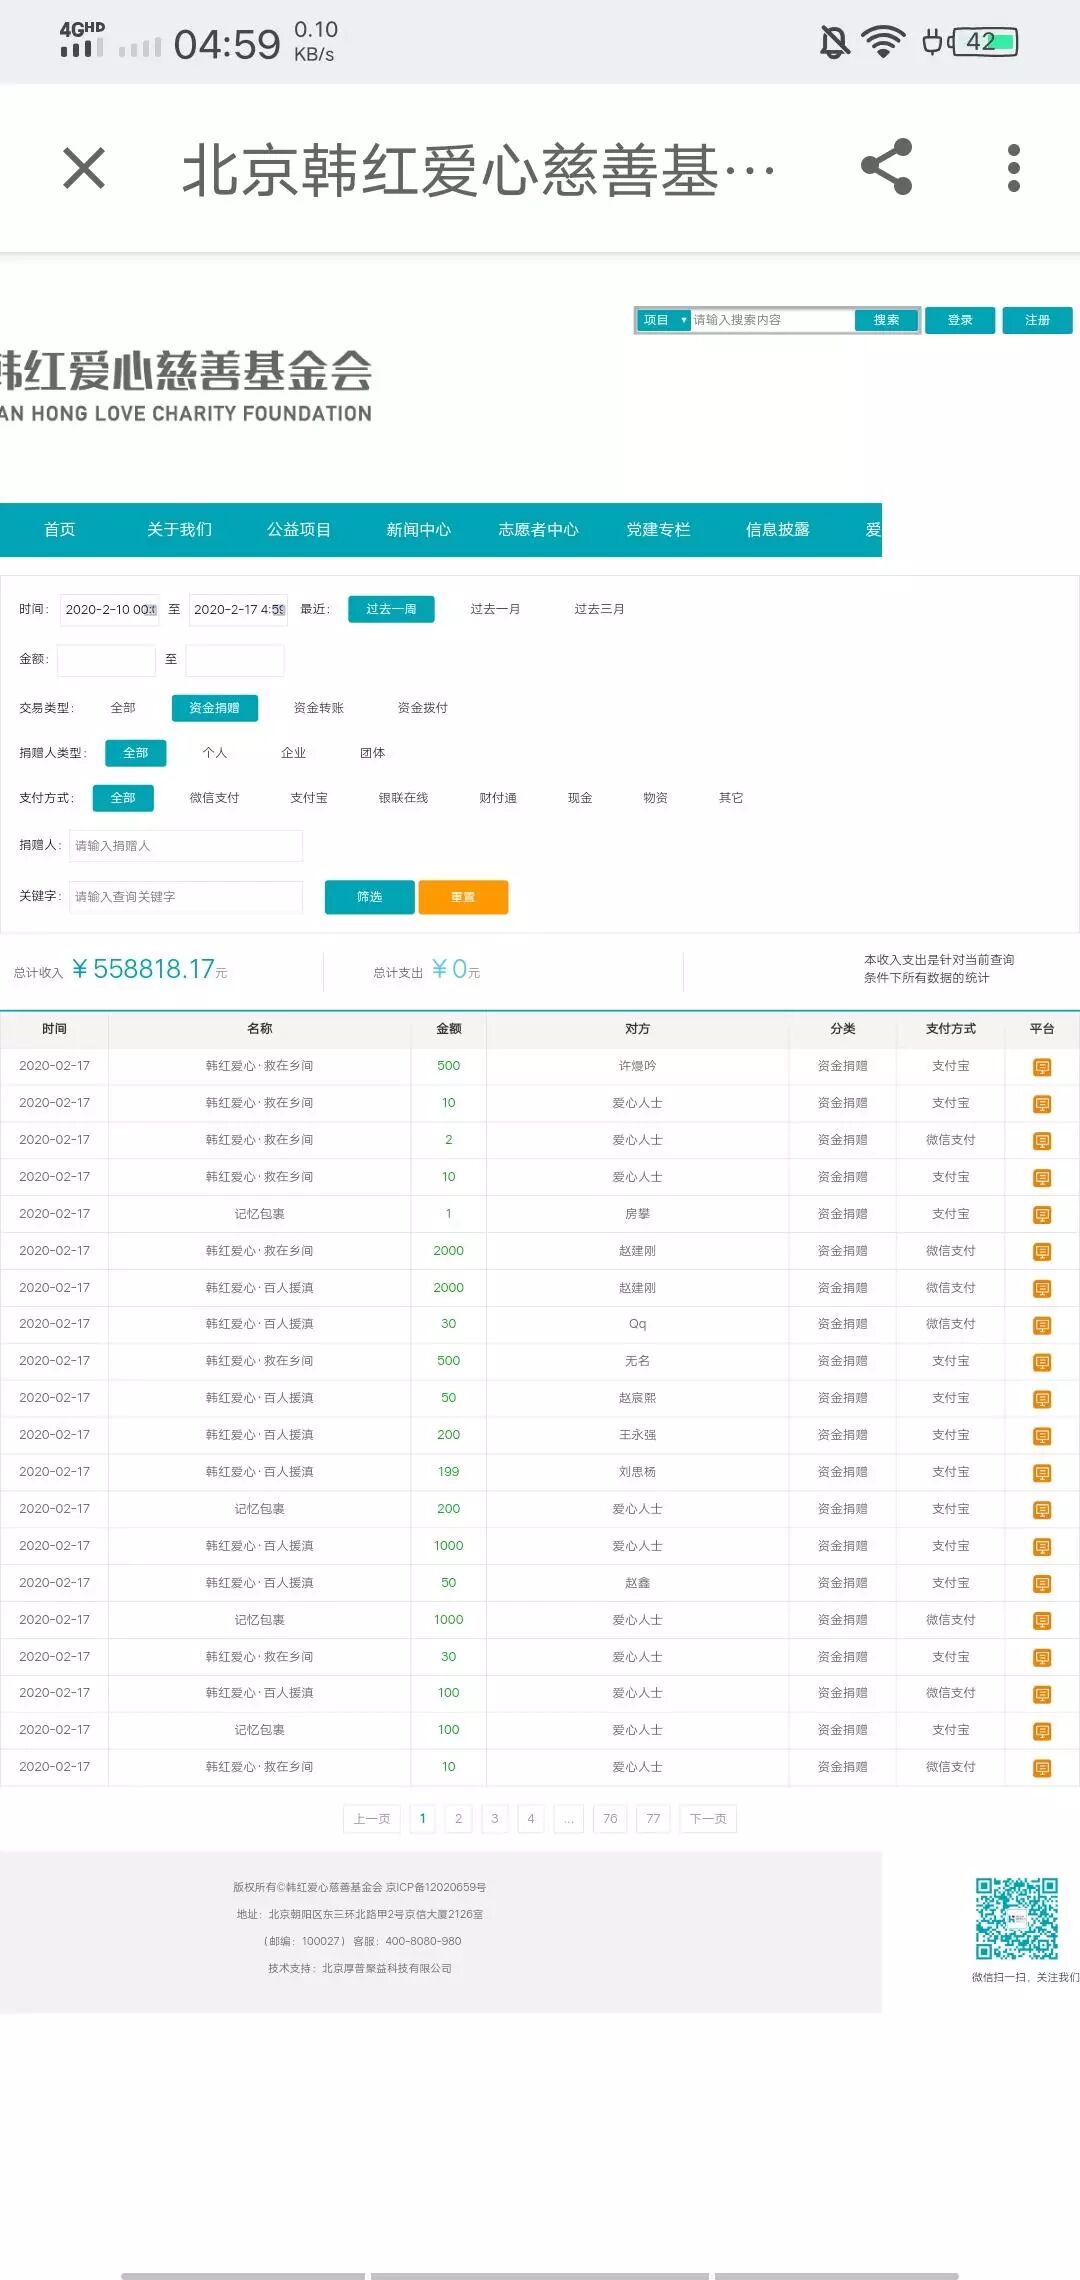
Task: Select 银联在线 payment method filter
Action: click(x=403, y=798)
